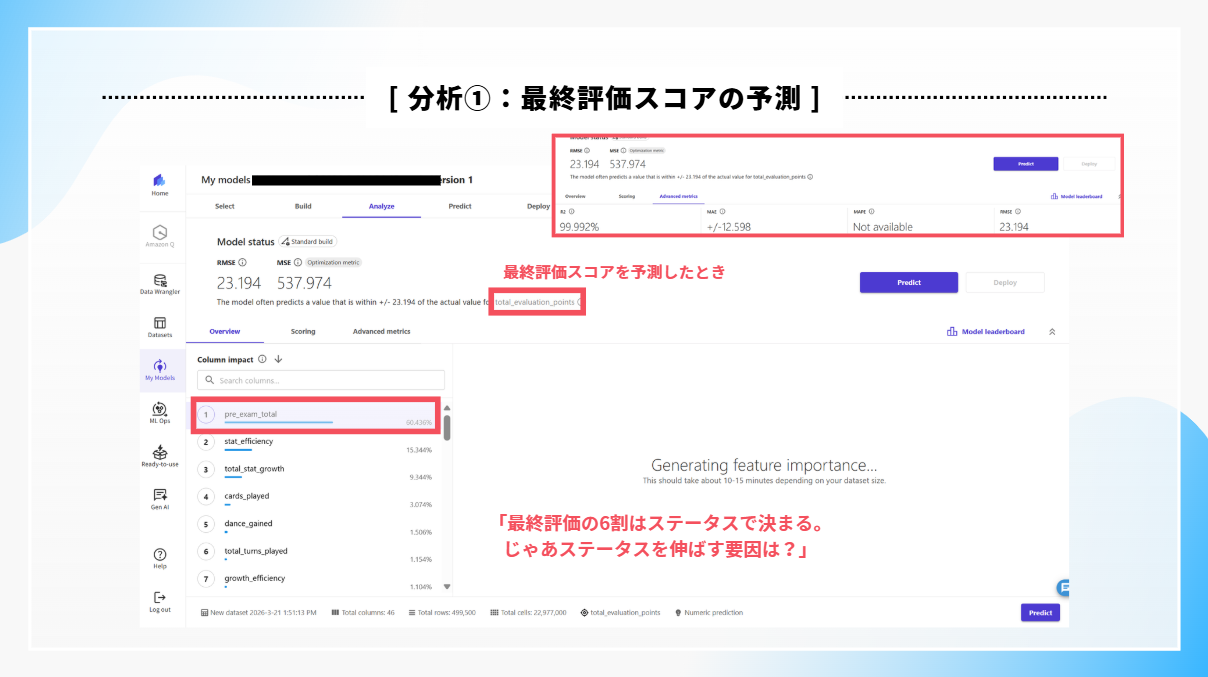Click the column list scrollbar up arrow
The height and width of the screenshot is (677, 1208).
pos(447,407)
